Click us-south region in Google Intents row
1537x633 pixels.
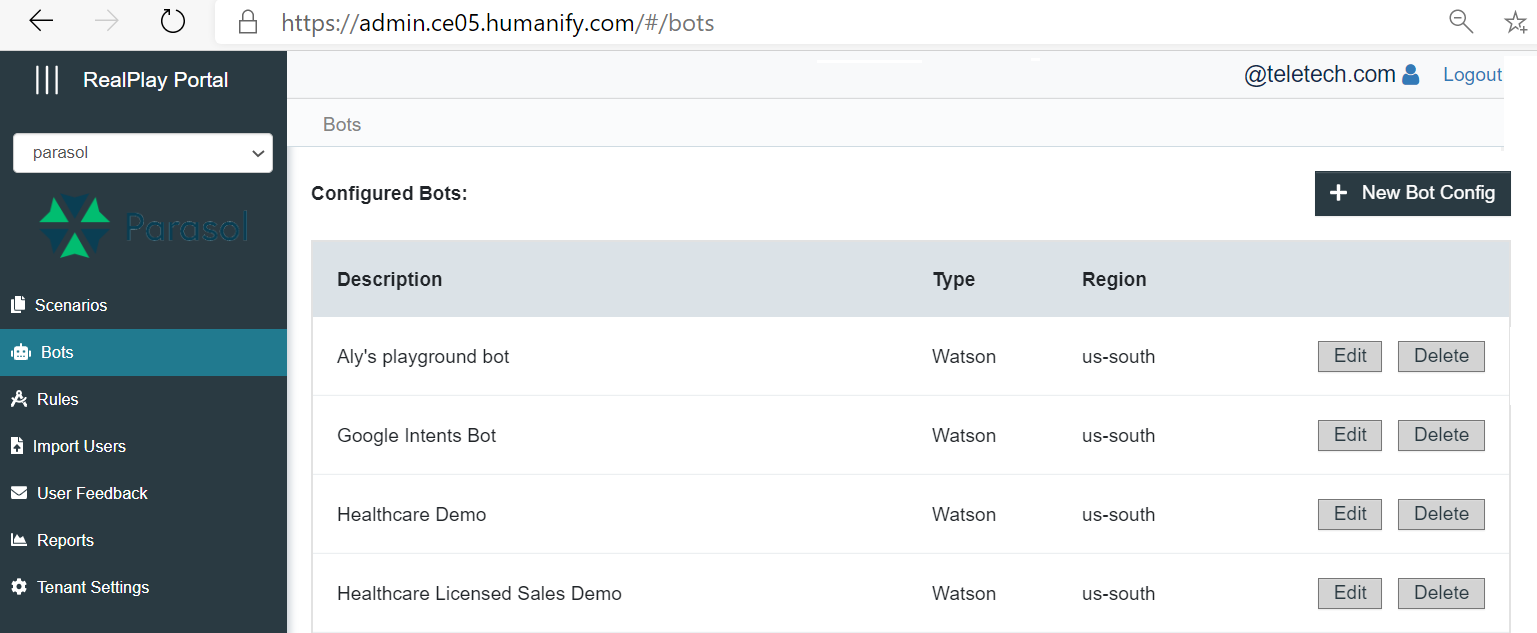[x=1119, y=436]
